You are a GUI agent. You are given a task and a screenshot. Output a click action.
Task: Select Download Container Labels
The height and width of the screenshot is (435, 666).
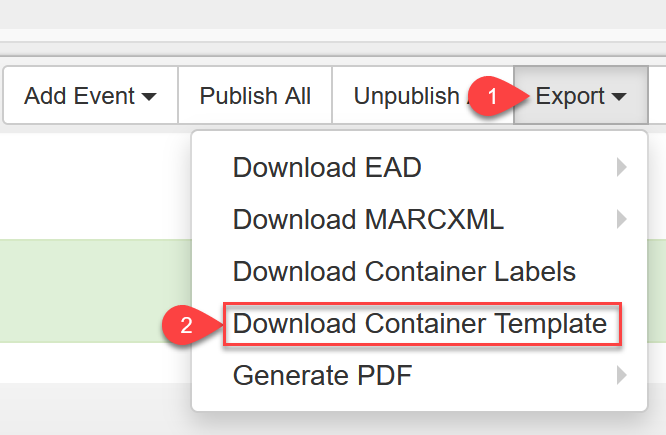click(404, 271)
